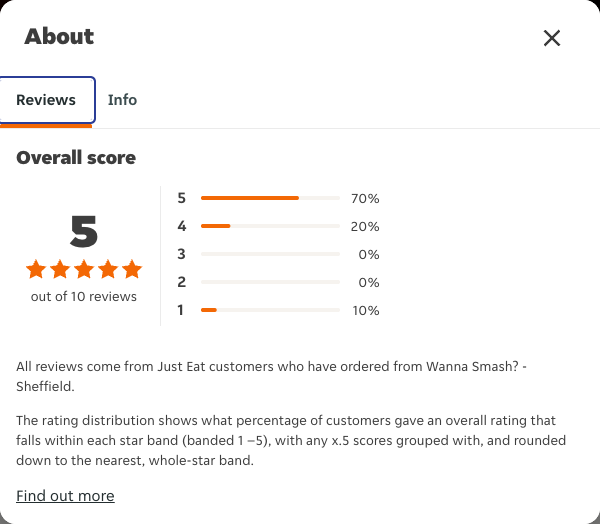This screenshot has width=600, height=524.
Task: Close the About dialog with X icon
Action: click(552, 38)
